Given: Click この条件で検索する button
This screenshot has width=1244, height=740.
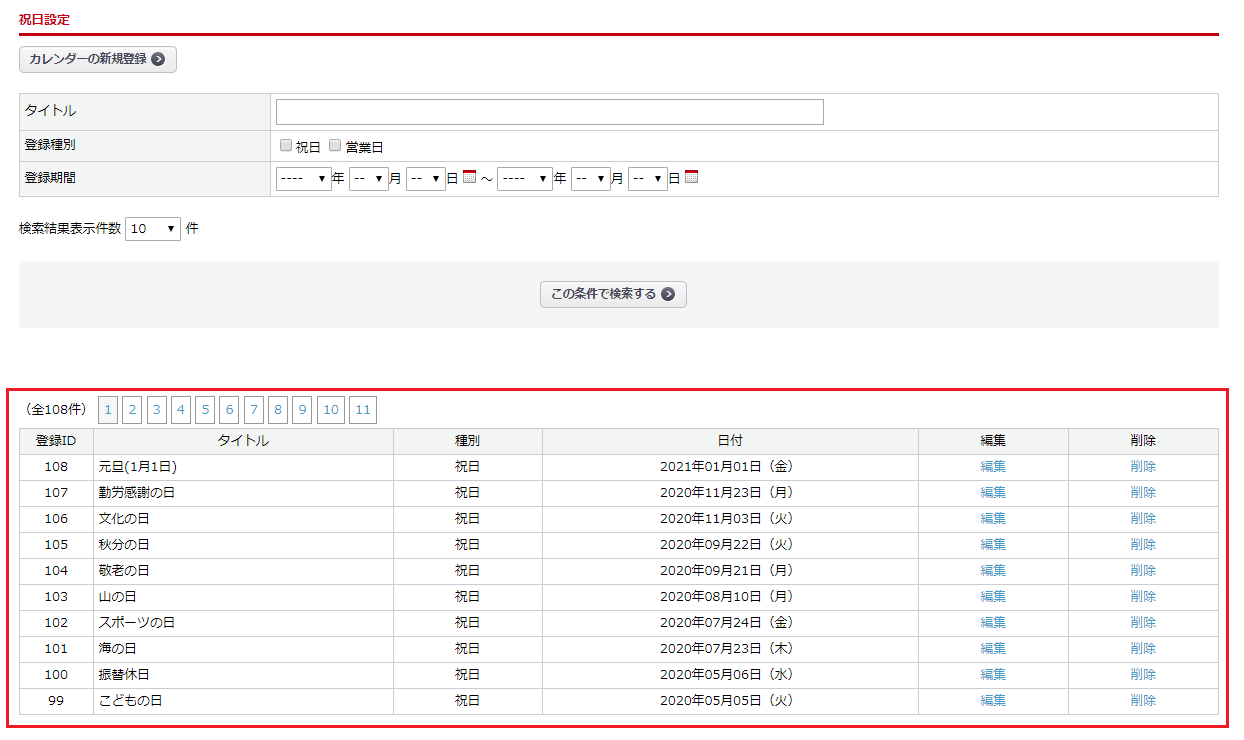Looking at the screenshot, I should pos(613,294).
